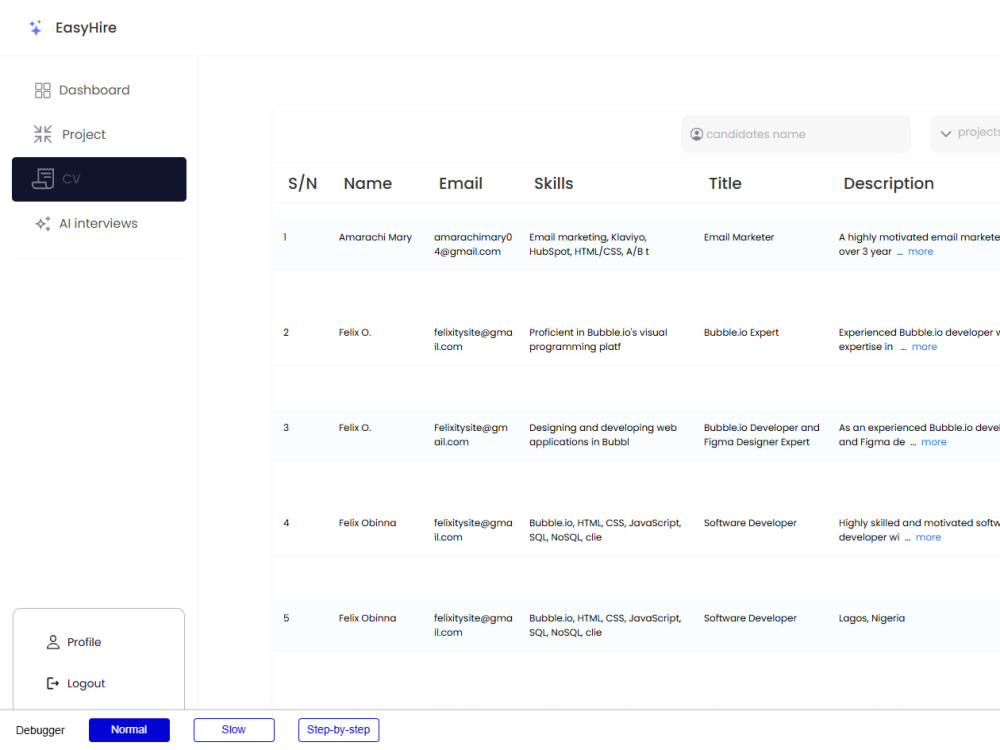Expand the projects dropdown chevron
Screen dimensions: 1000x750
point(946,134)
